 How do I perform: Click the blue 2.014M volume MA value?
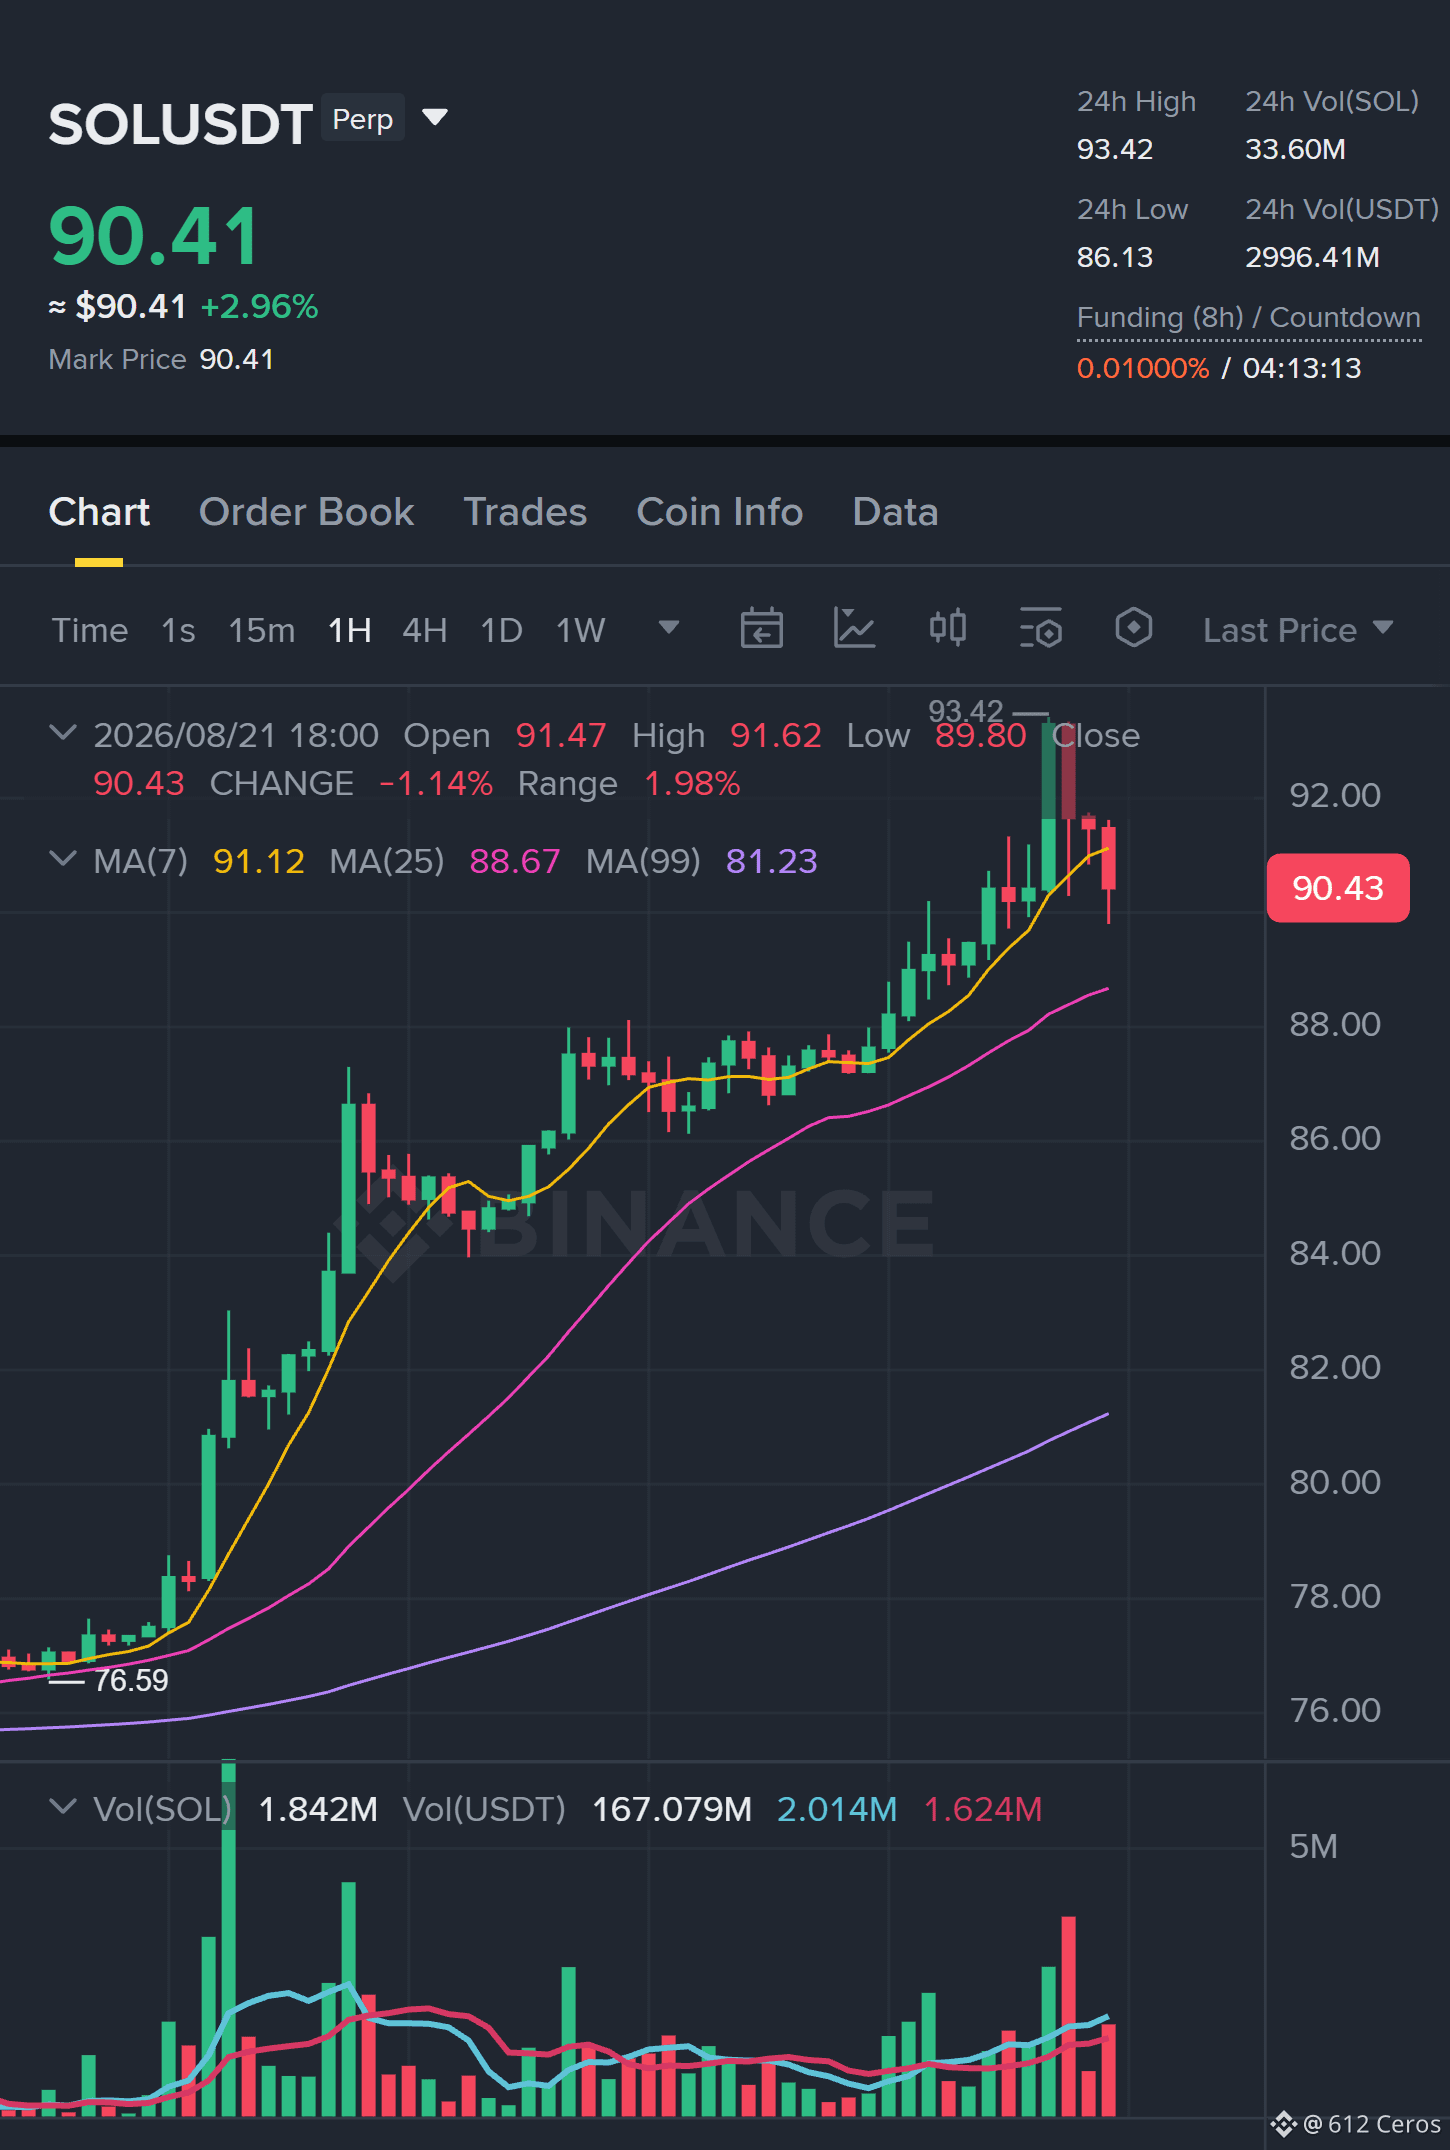click(x=837, y=1809)
